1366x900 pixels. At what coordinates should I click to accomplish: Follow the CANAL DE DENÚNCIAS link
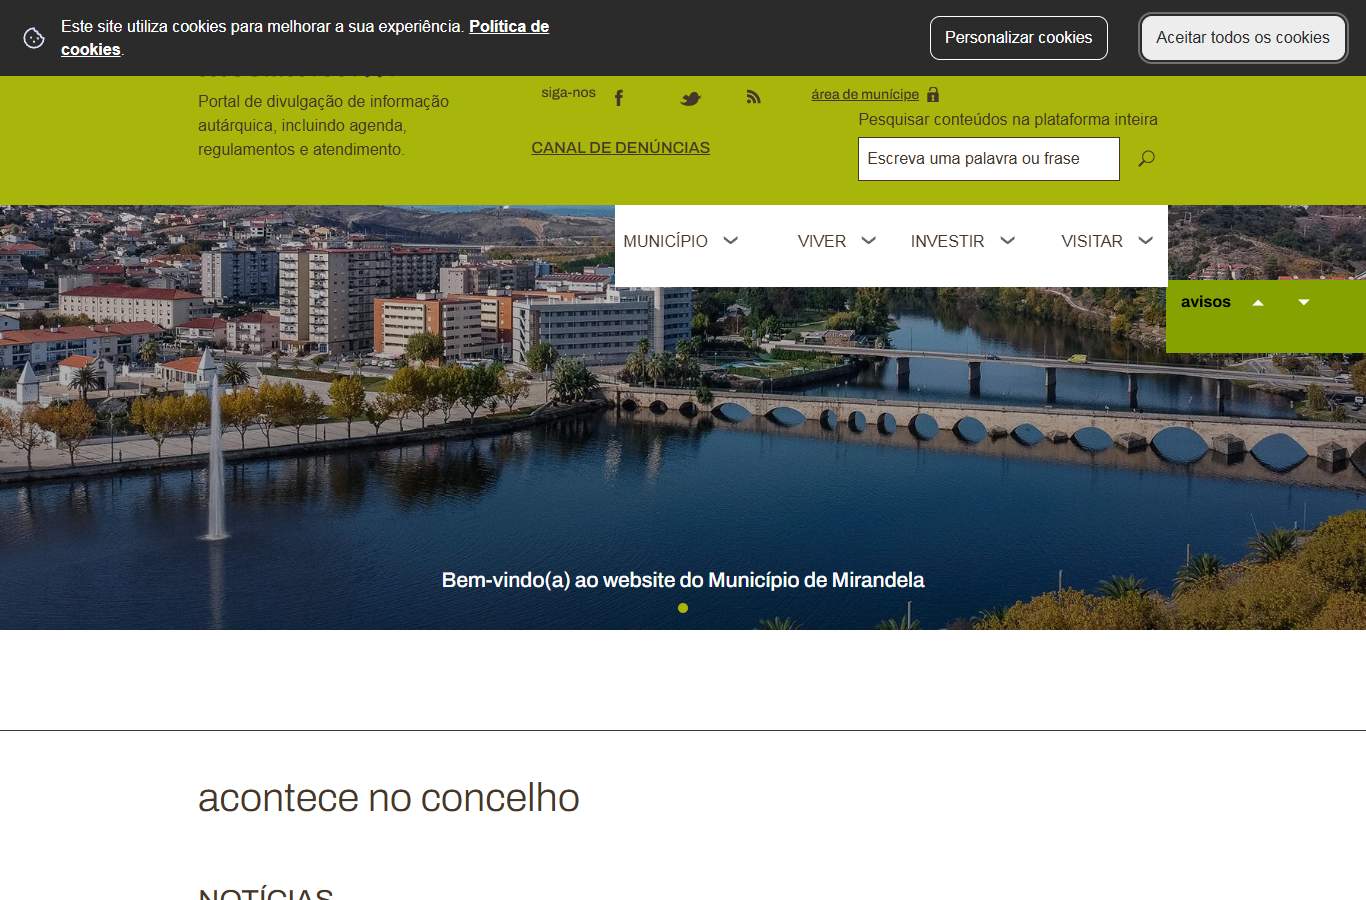tap(621, 148)
